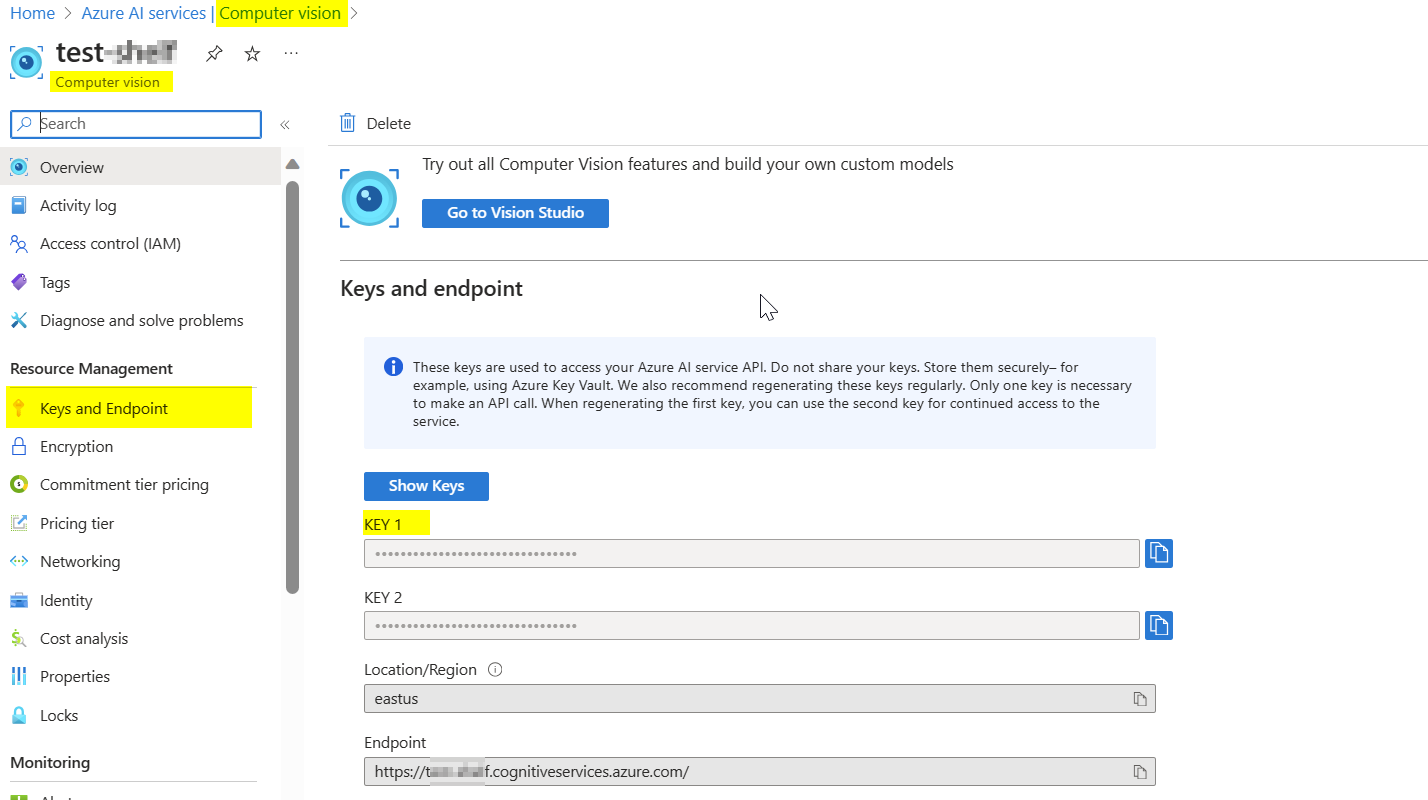Click the Identity icon
Screen dimensions: 1428x800
pos(19,600)
